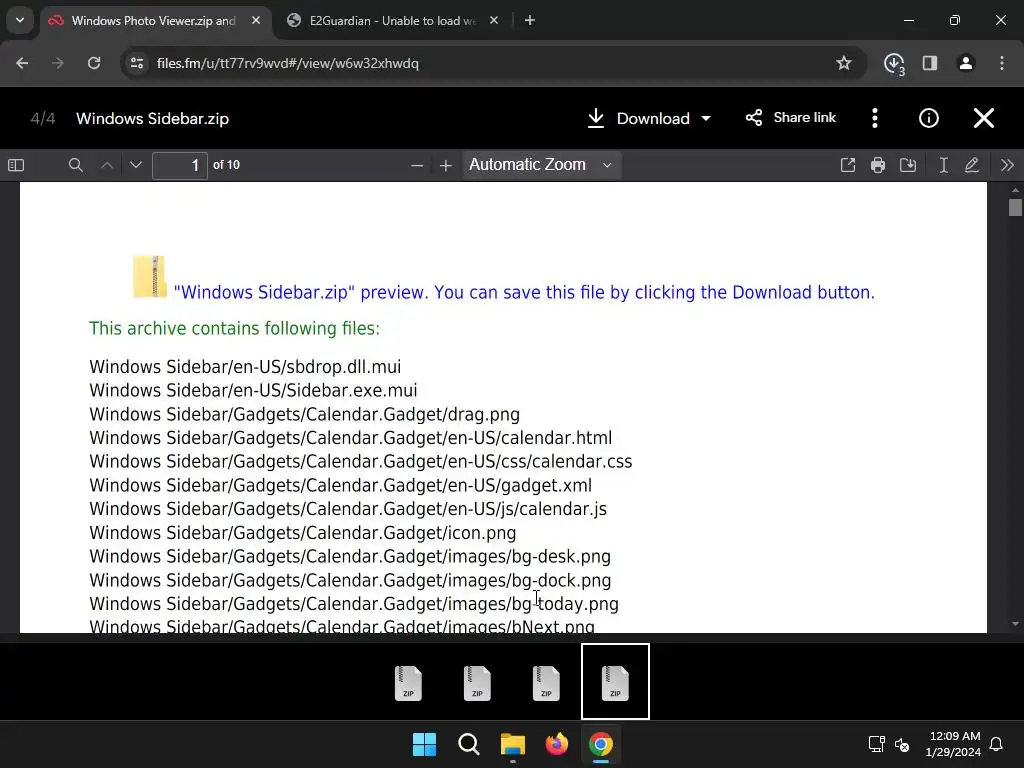Toggle the PDF viewer sidebar

click(x=16, y=165)
